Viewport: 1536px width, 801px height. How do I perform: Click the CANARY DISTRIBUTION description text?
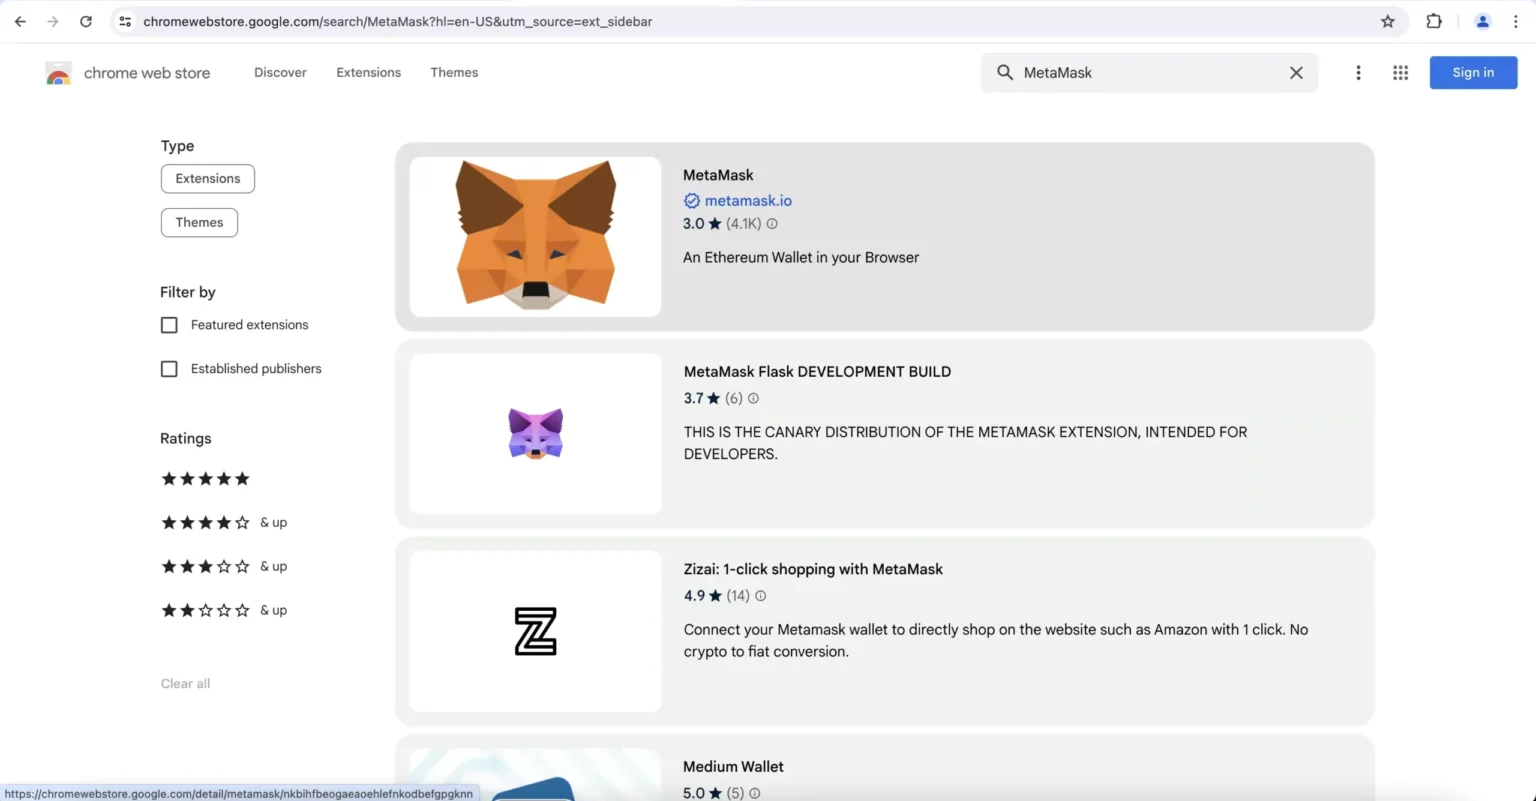coord(966,443)
